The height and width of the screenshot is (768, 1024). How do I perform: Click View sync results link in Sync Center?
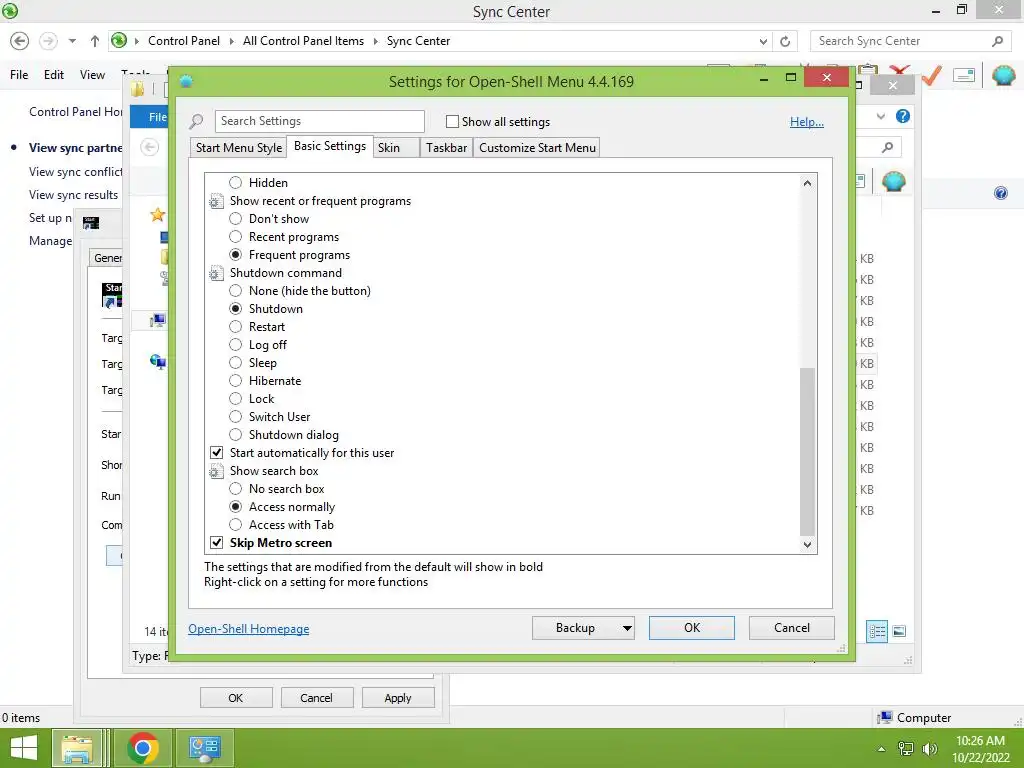pyautogui.click(x=73, y=195)
